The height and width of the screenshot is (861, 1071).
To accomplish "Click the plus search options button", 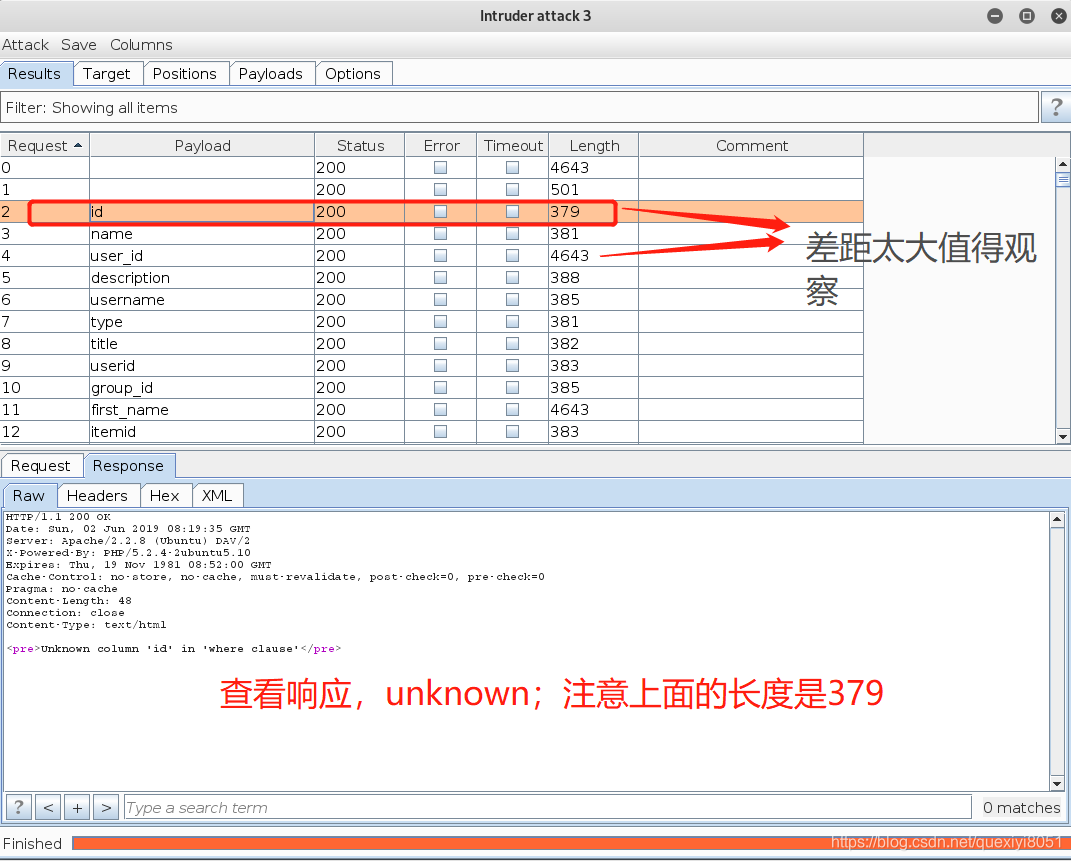I will (x=77, y=807).
